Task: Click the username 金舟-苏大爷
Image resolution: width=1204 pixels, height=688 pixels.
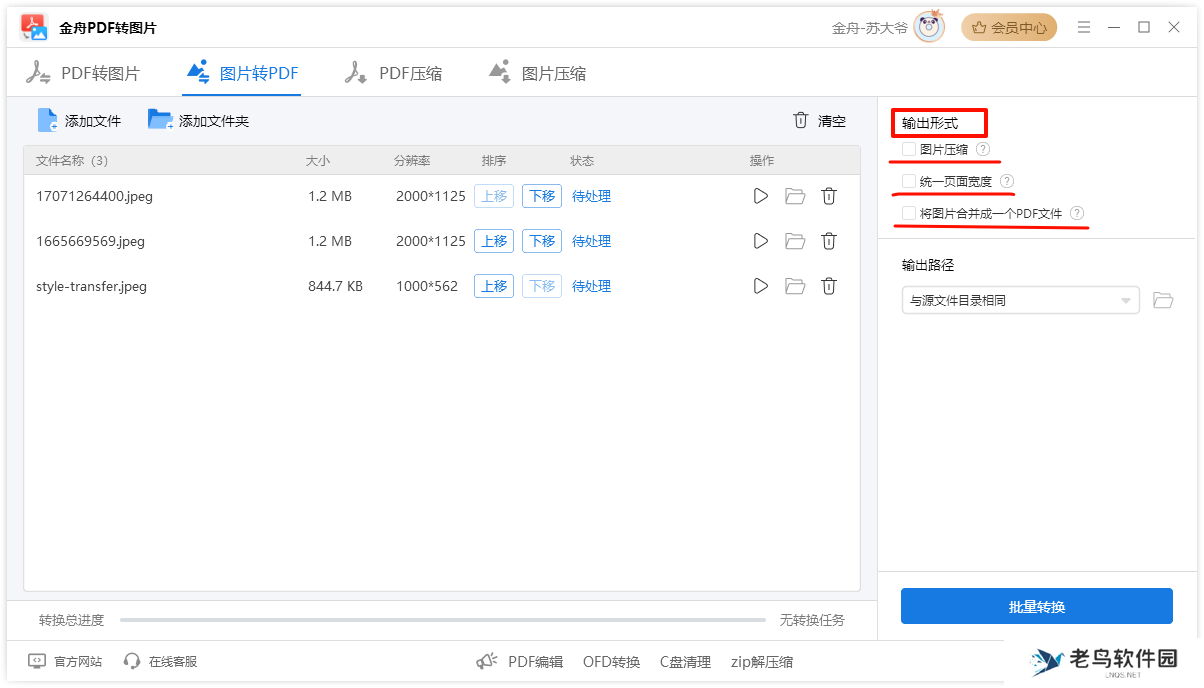Action: (x=870, y=28)
